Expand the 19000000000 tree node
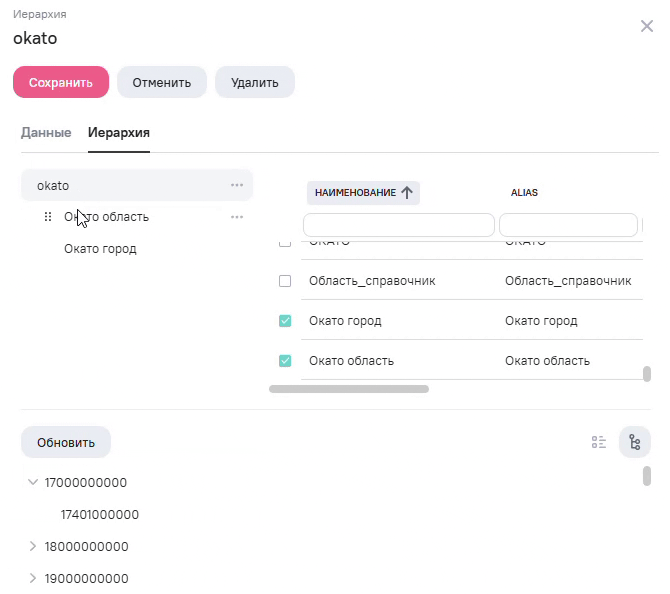Screen dimensions: 670x594 33,579
